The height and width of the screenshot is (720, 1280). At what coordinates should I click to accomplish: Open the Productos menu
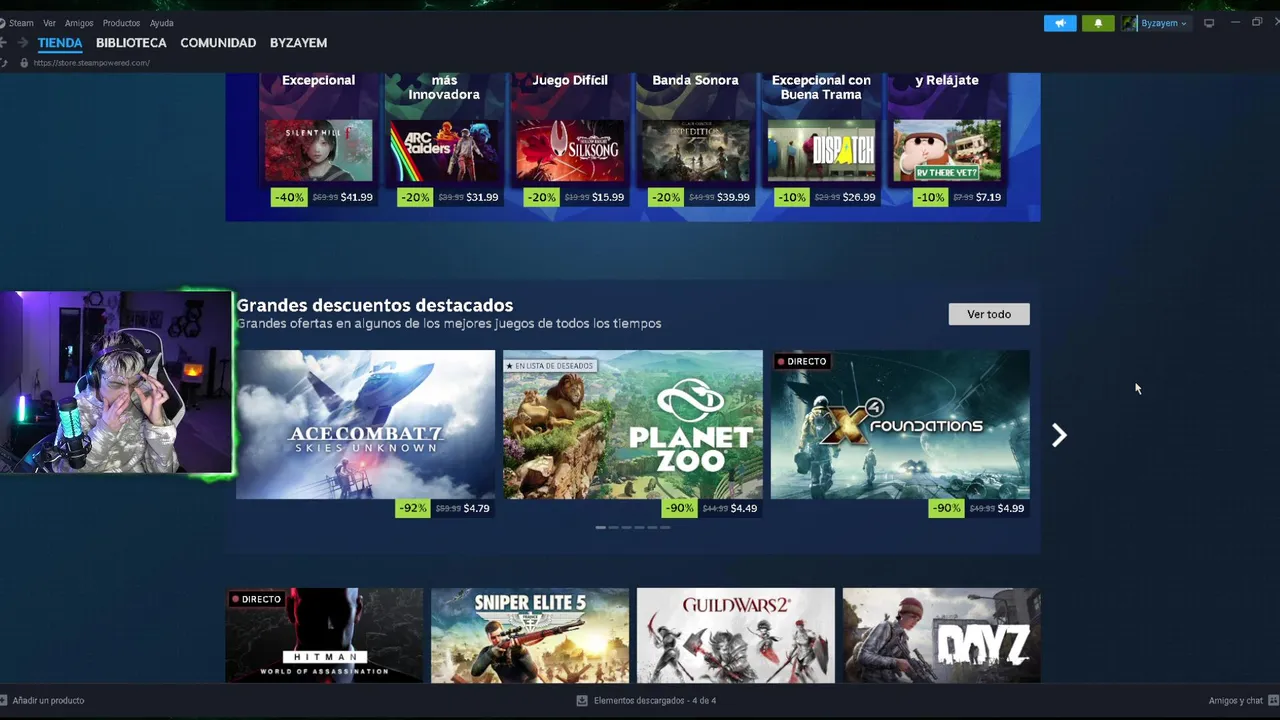(x=121, y=23)
